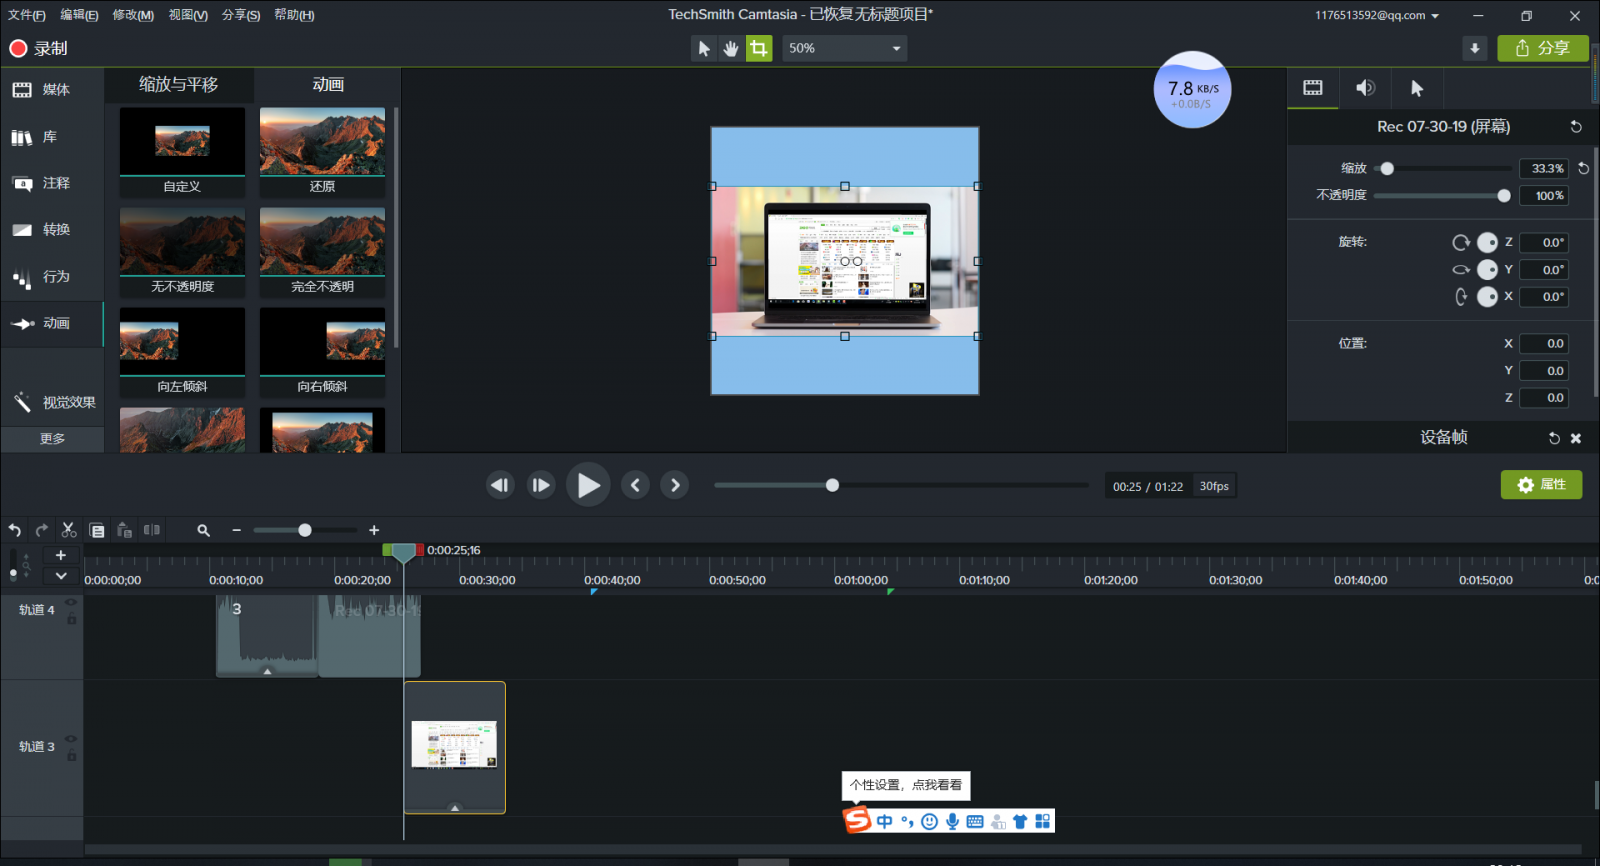The height and width of the screenshot is (866, 1600).
Task: Toggle visibility eye for 轨道 3
Action: [x=71, y=739]
